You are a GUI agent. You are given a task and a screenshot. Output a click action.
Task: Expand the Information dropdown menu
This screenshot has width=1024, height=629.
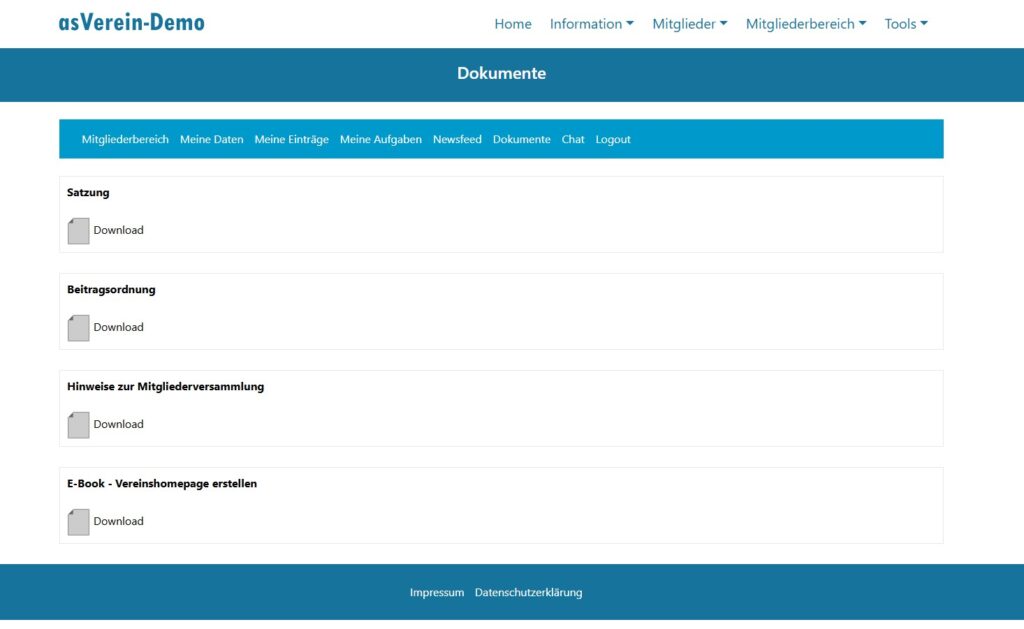[x=591, y=24]
